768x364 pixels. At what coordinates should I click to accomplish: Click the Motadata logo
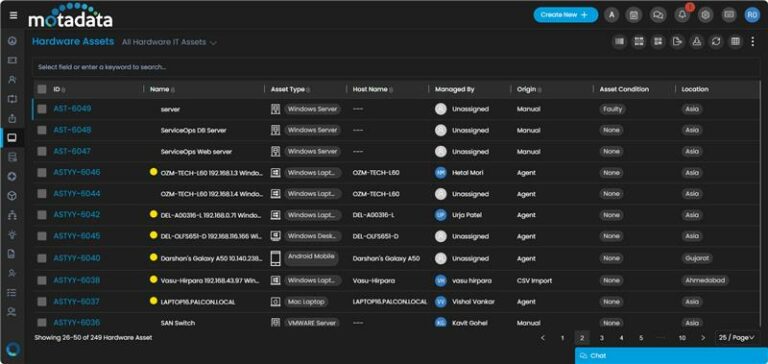pyautogui.click(x=71, y=16)
